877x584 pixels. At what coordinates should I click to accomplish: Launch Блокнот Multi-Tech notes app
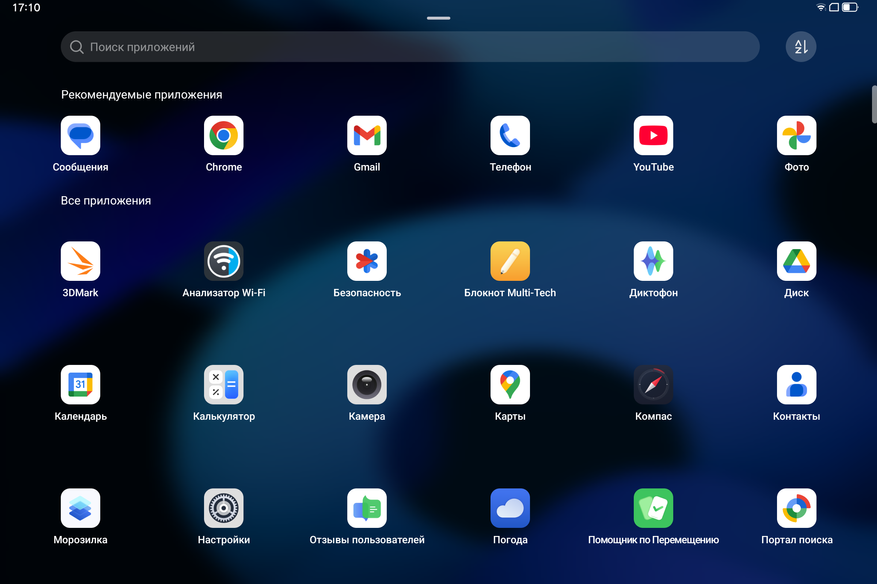pos(510,261)
